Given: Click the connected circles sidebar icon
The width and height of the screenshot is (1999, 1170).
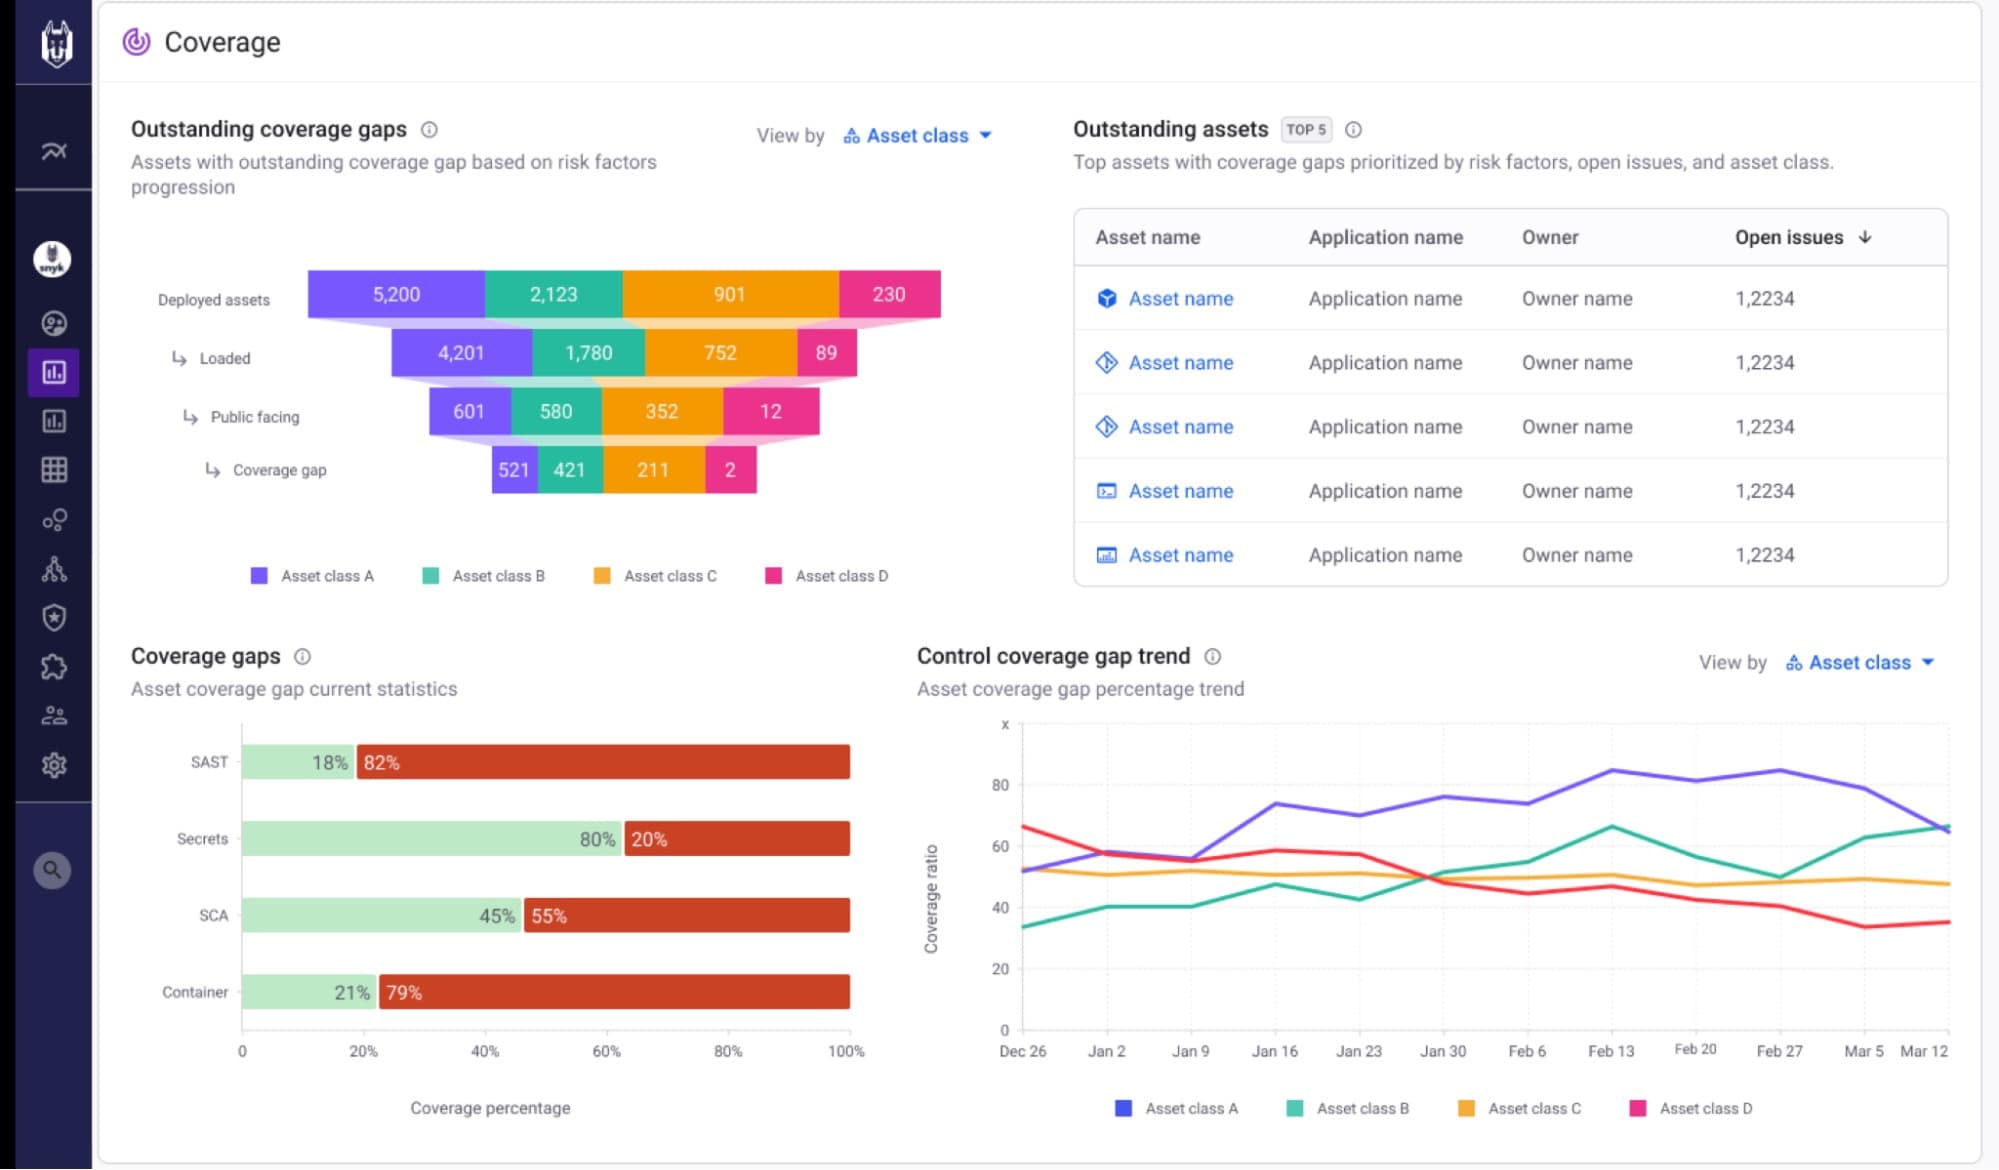Looking at the screenshot, I should [54, 520].
